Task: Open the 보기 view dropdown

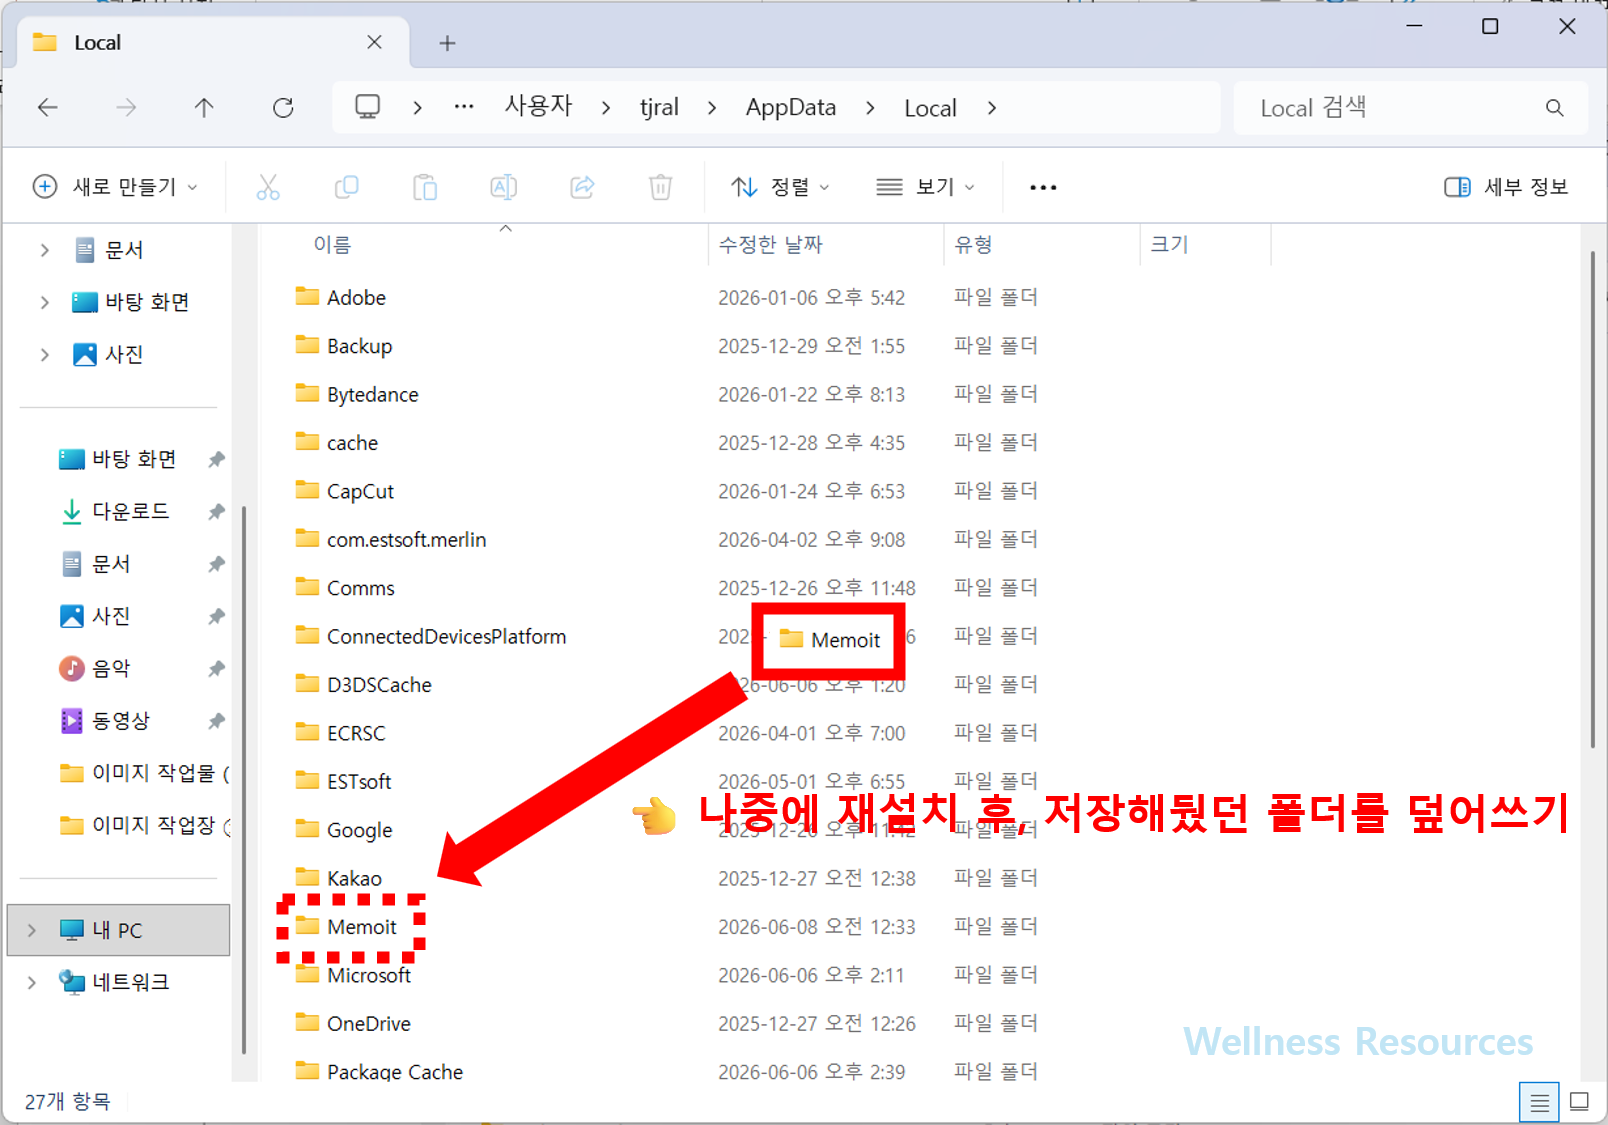Action: (x=925, y=187)
